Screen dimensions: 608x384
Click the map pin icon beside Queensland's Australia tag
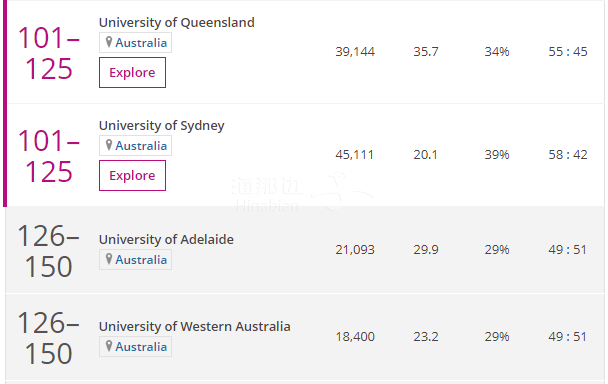pyautogui.click(x=109, y=42)
